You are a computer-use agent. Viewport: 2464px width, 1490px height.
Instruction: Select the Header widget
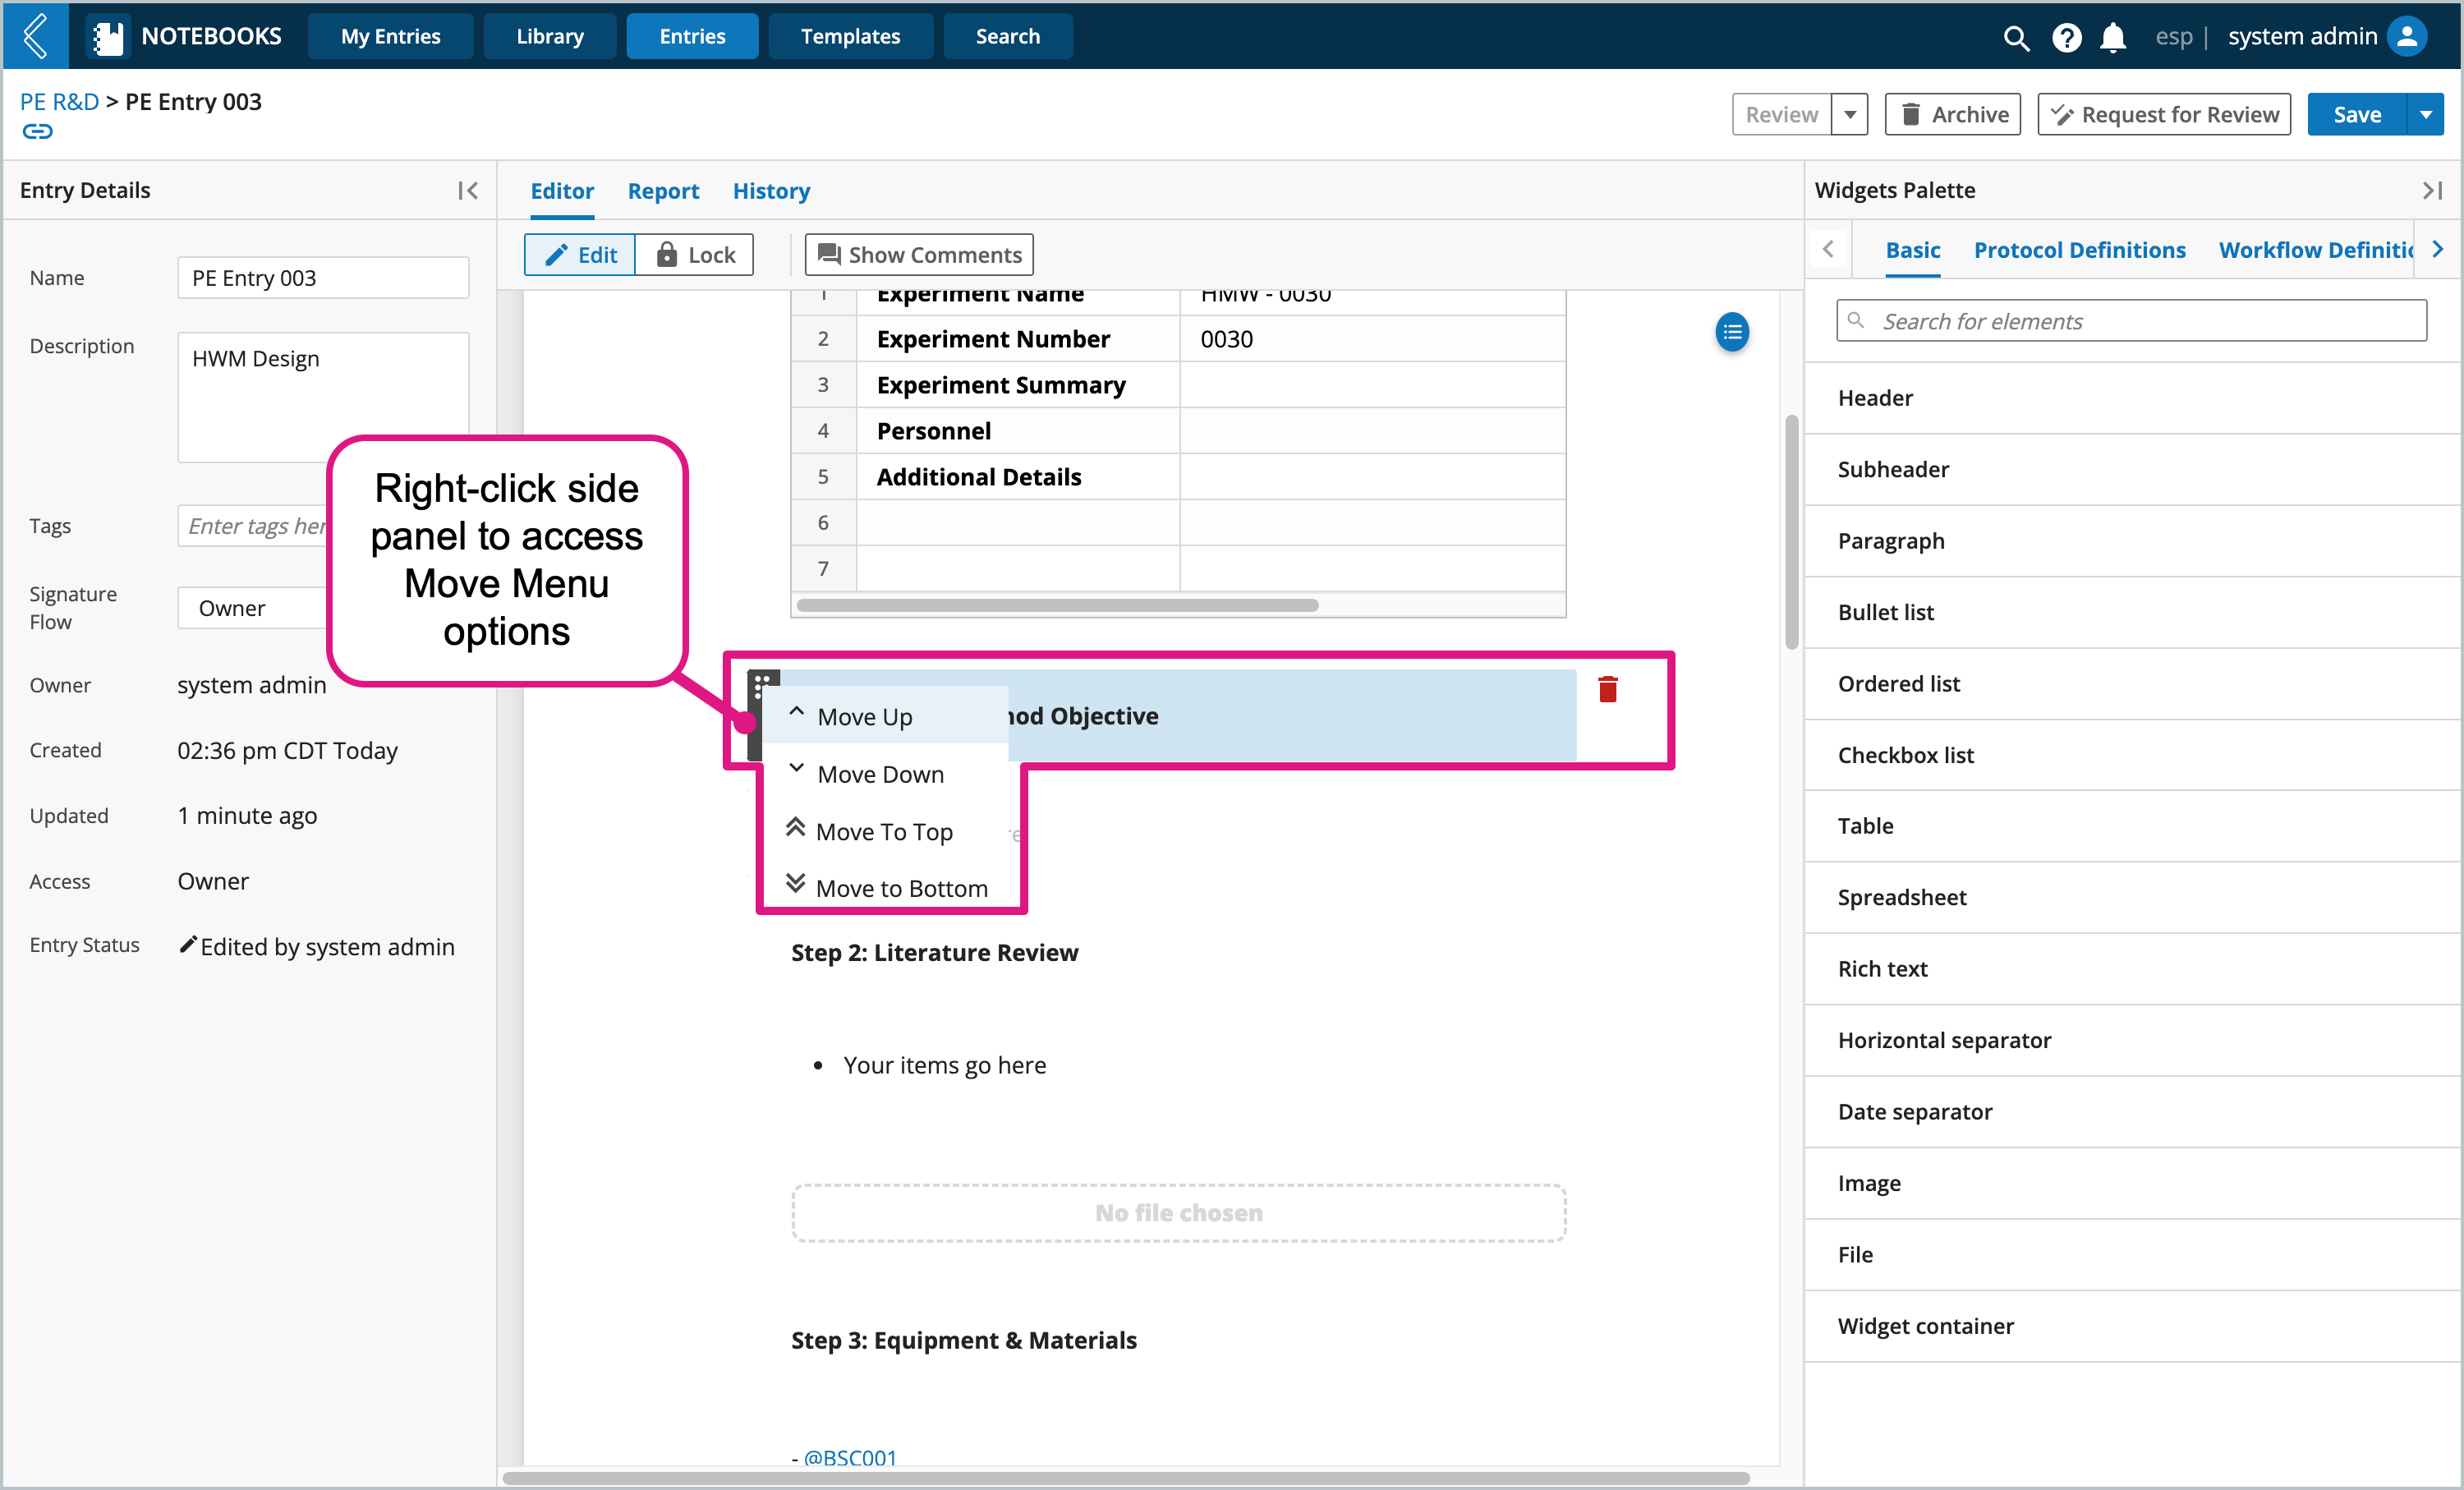tap(2133, 398)
